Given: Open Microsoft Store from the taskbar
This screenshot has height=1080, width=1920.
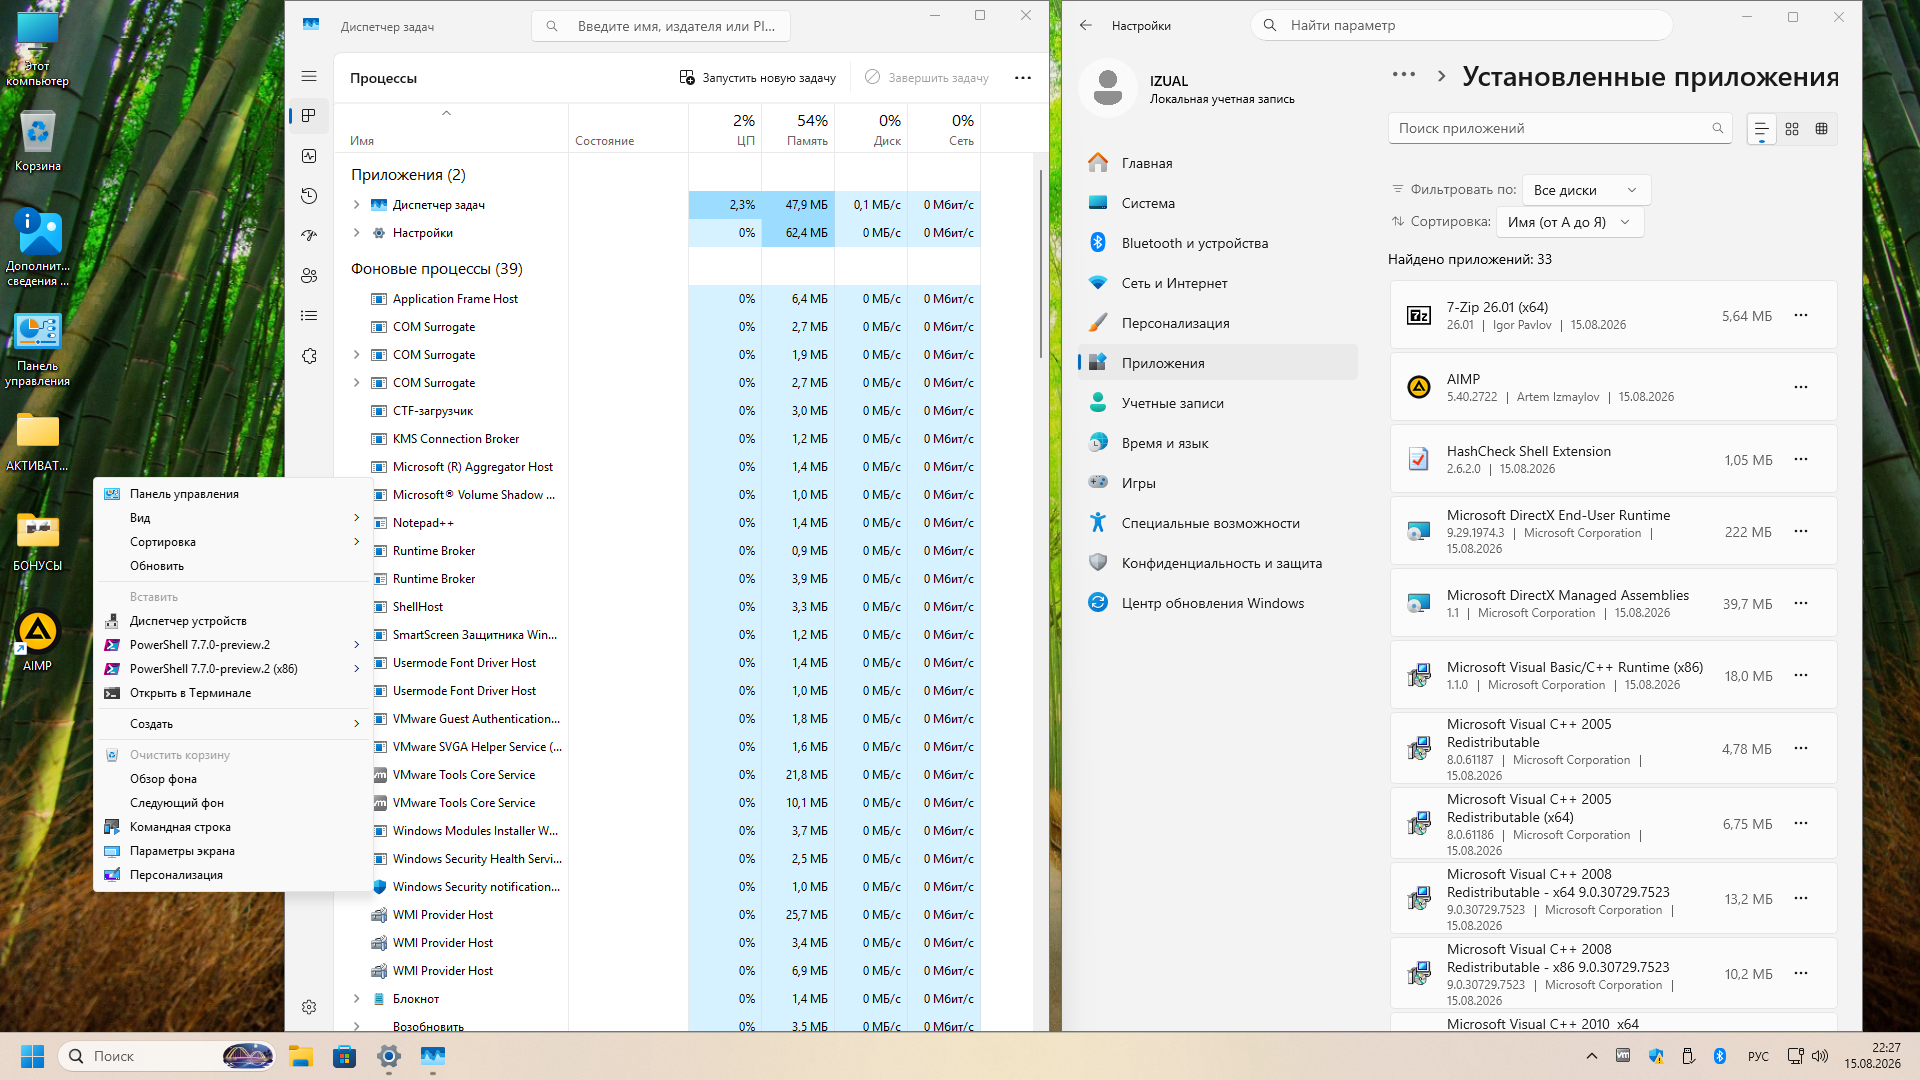Looking at the screenshot, I should point(345,1056).
